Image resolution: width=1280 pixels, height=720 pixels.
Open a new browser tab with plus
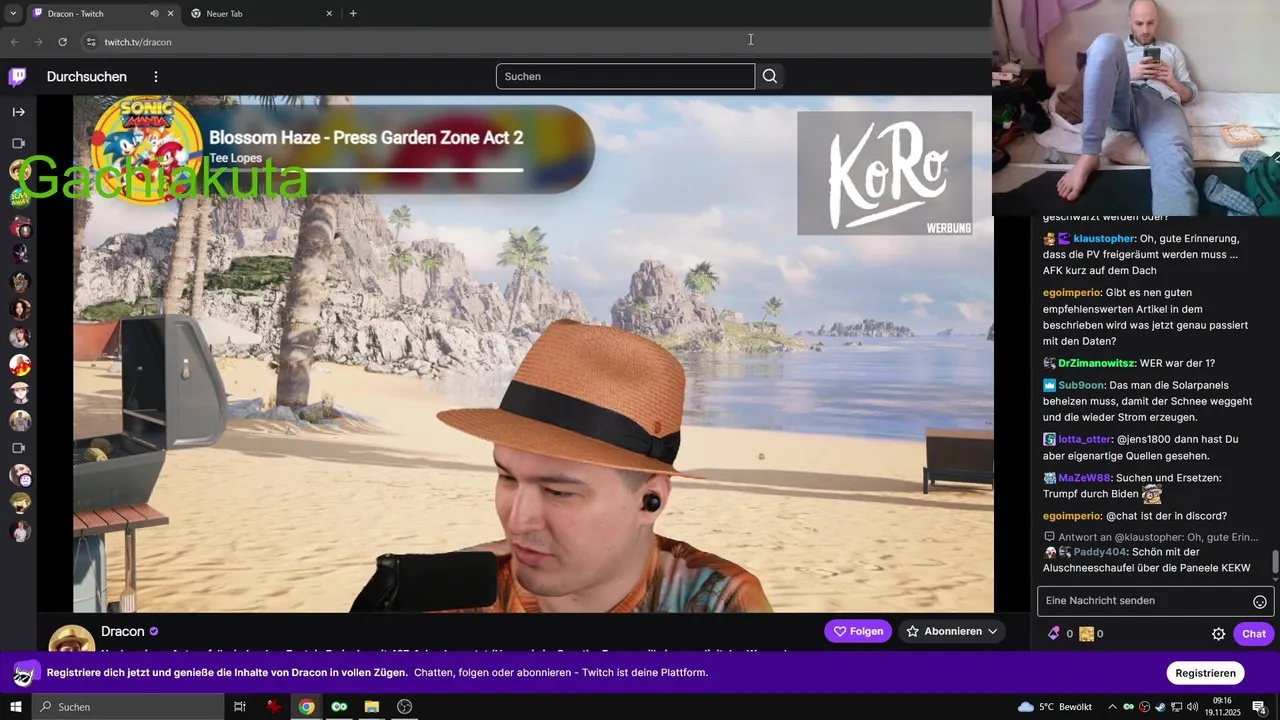coord(353,13)
